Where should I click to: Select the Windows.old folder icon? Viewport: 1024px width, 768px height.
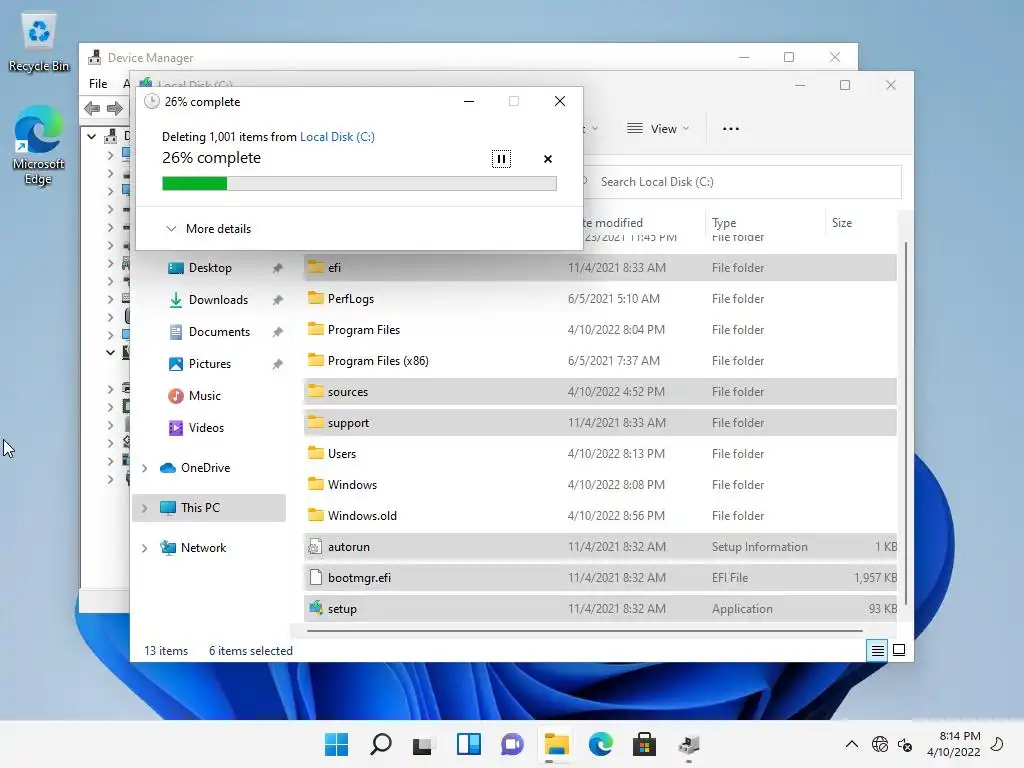(316, 515)
